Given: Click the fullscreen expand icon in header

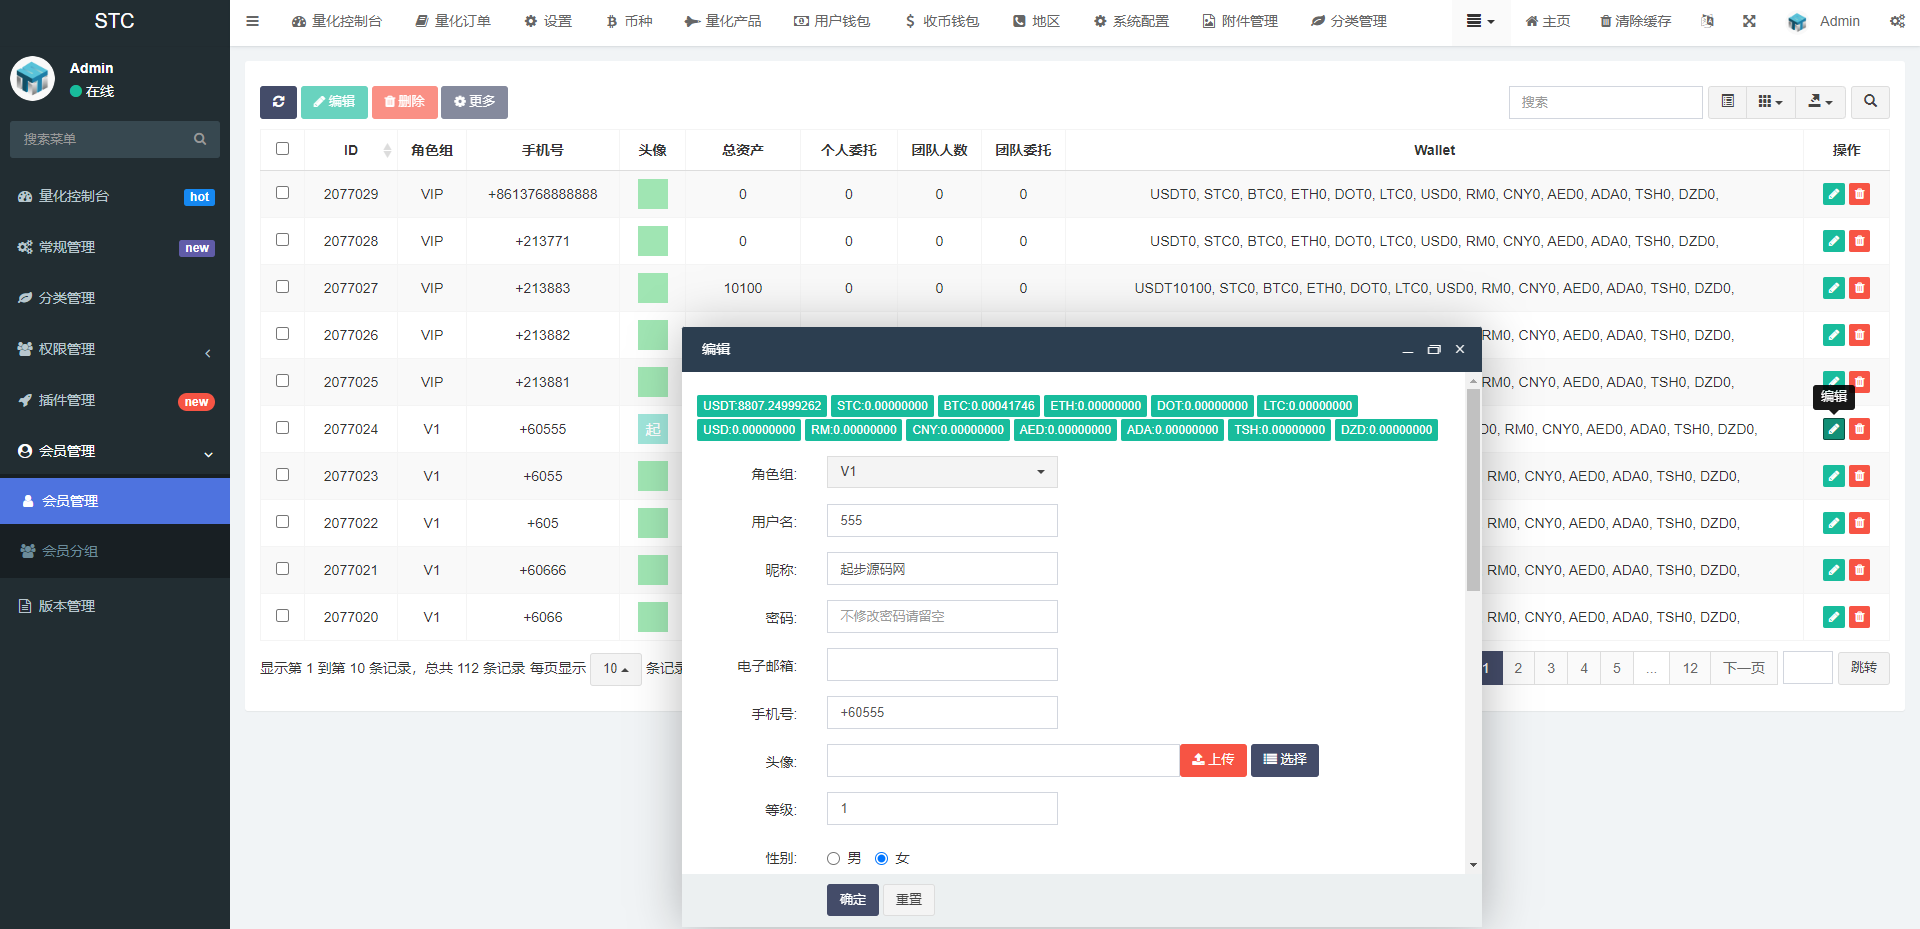Looking at the screenshot, I should tap(1749, 21).
